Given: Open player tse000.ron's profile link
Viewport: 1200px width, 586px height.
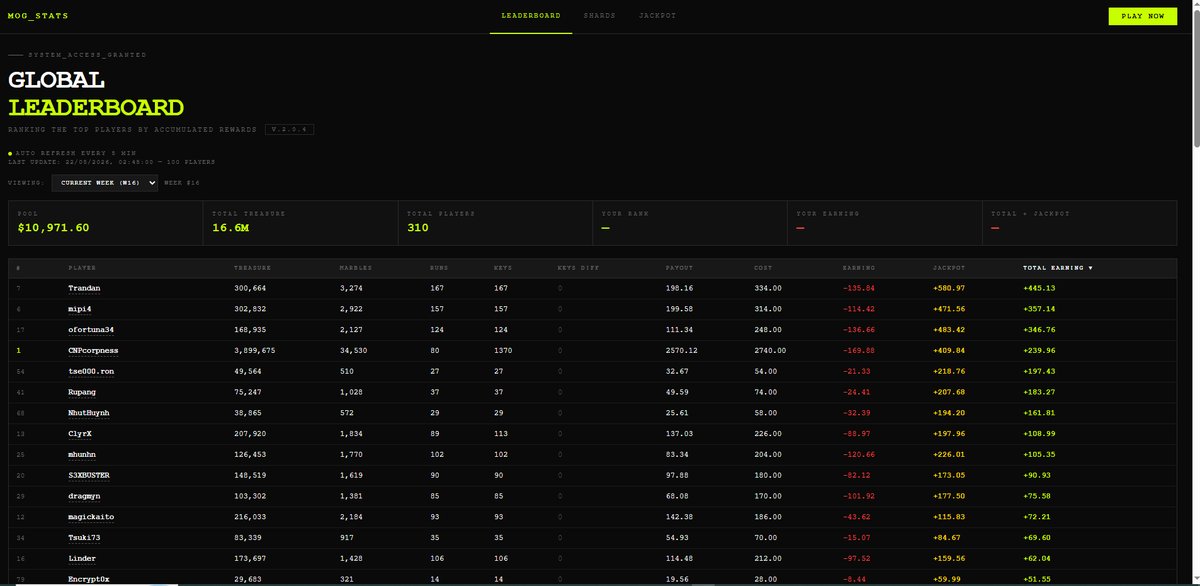Looking at the screenshot, I should (91, 372).
